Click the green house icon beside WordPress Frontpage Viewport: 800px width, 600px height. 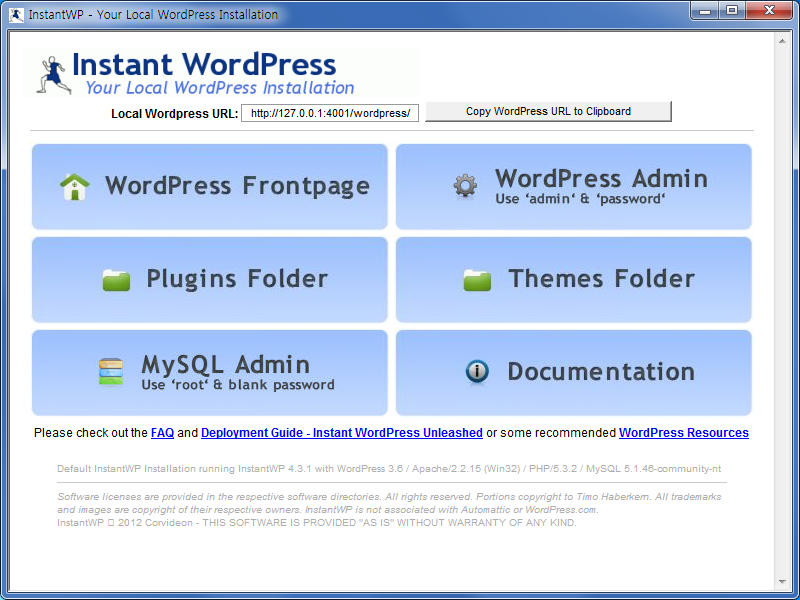click(75, 187)
